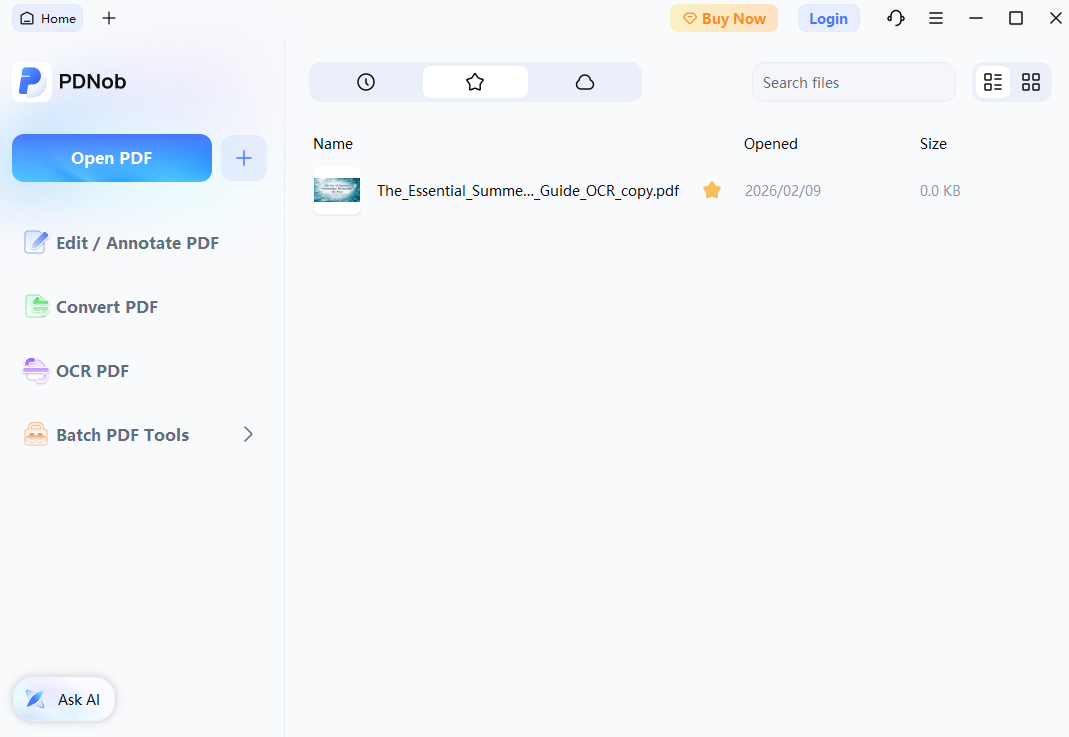Click the Convert PDF green icon
The image size is (1069, 737).
coord(37,306)
